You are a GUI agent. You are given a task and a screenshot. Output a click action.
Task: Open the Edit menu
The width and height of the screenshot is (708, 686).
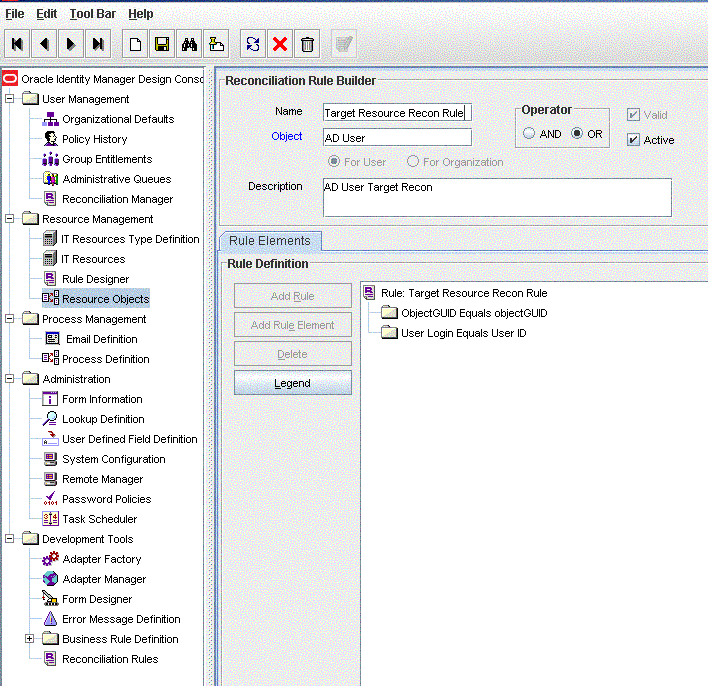point(47,14)
